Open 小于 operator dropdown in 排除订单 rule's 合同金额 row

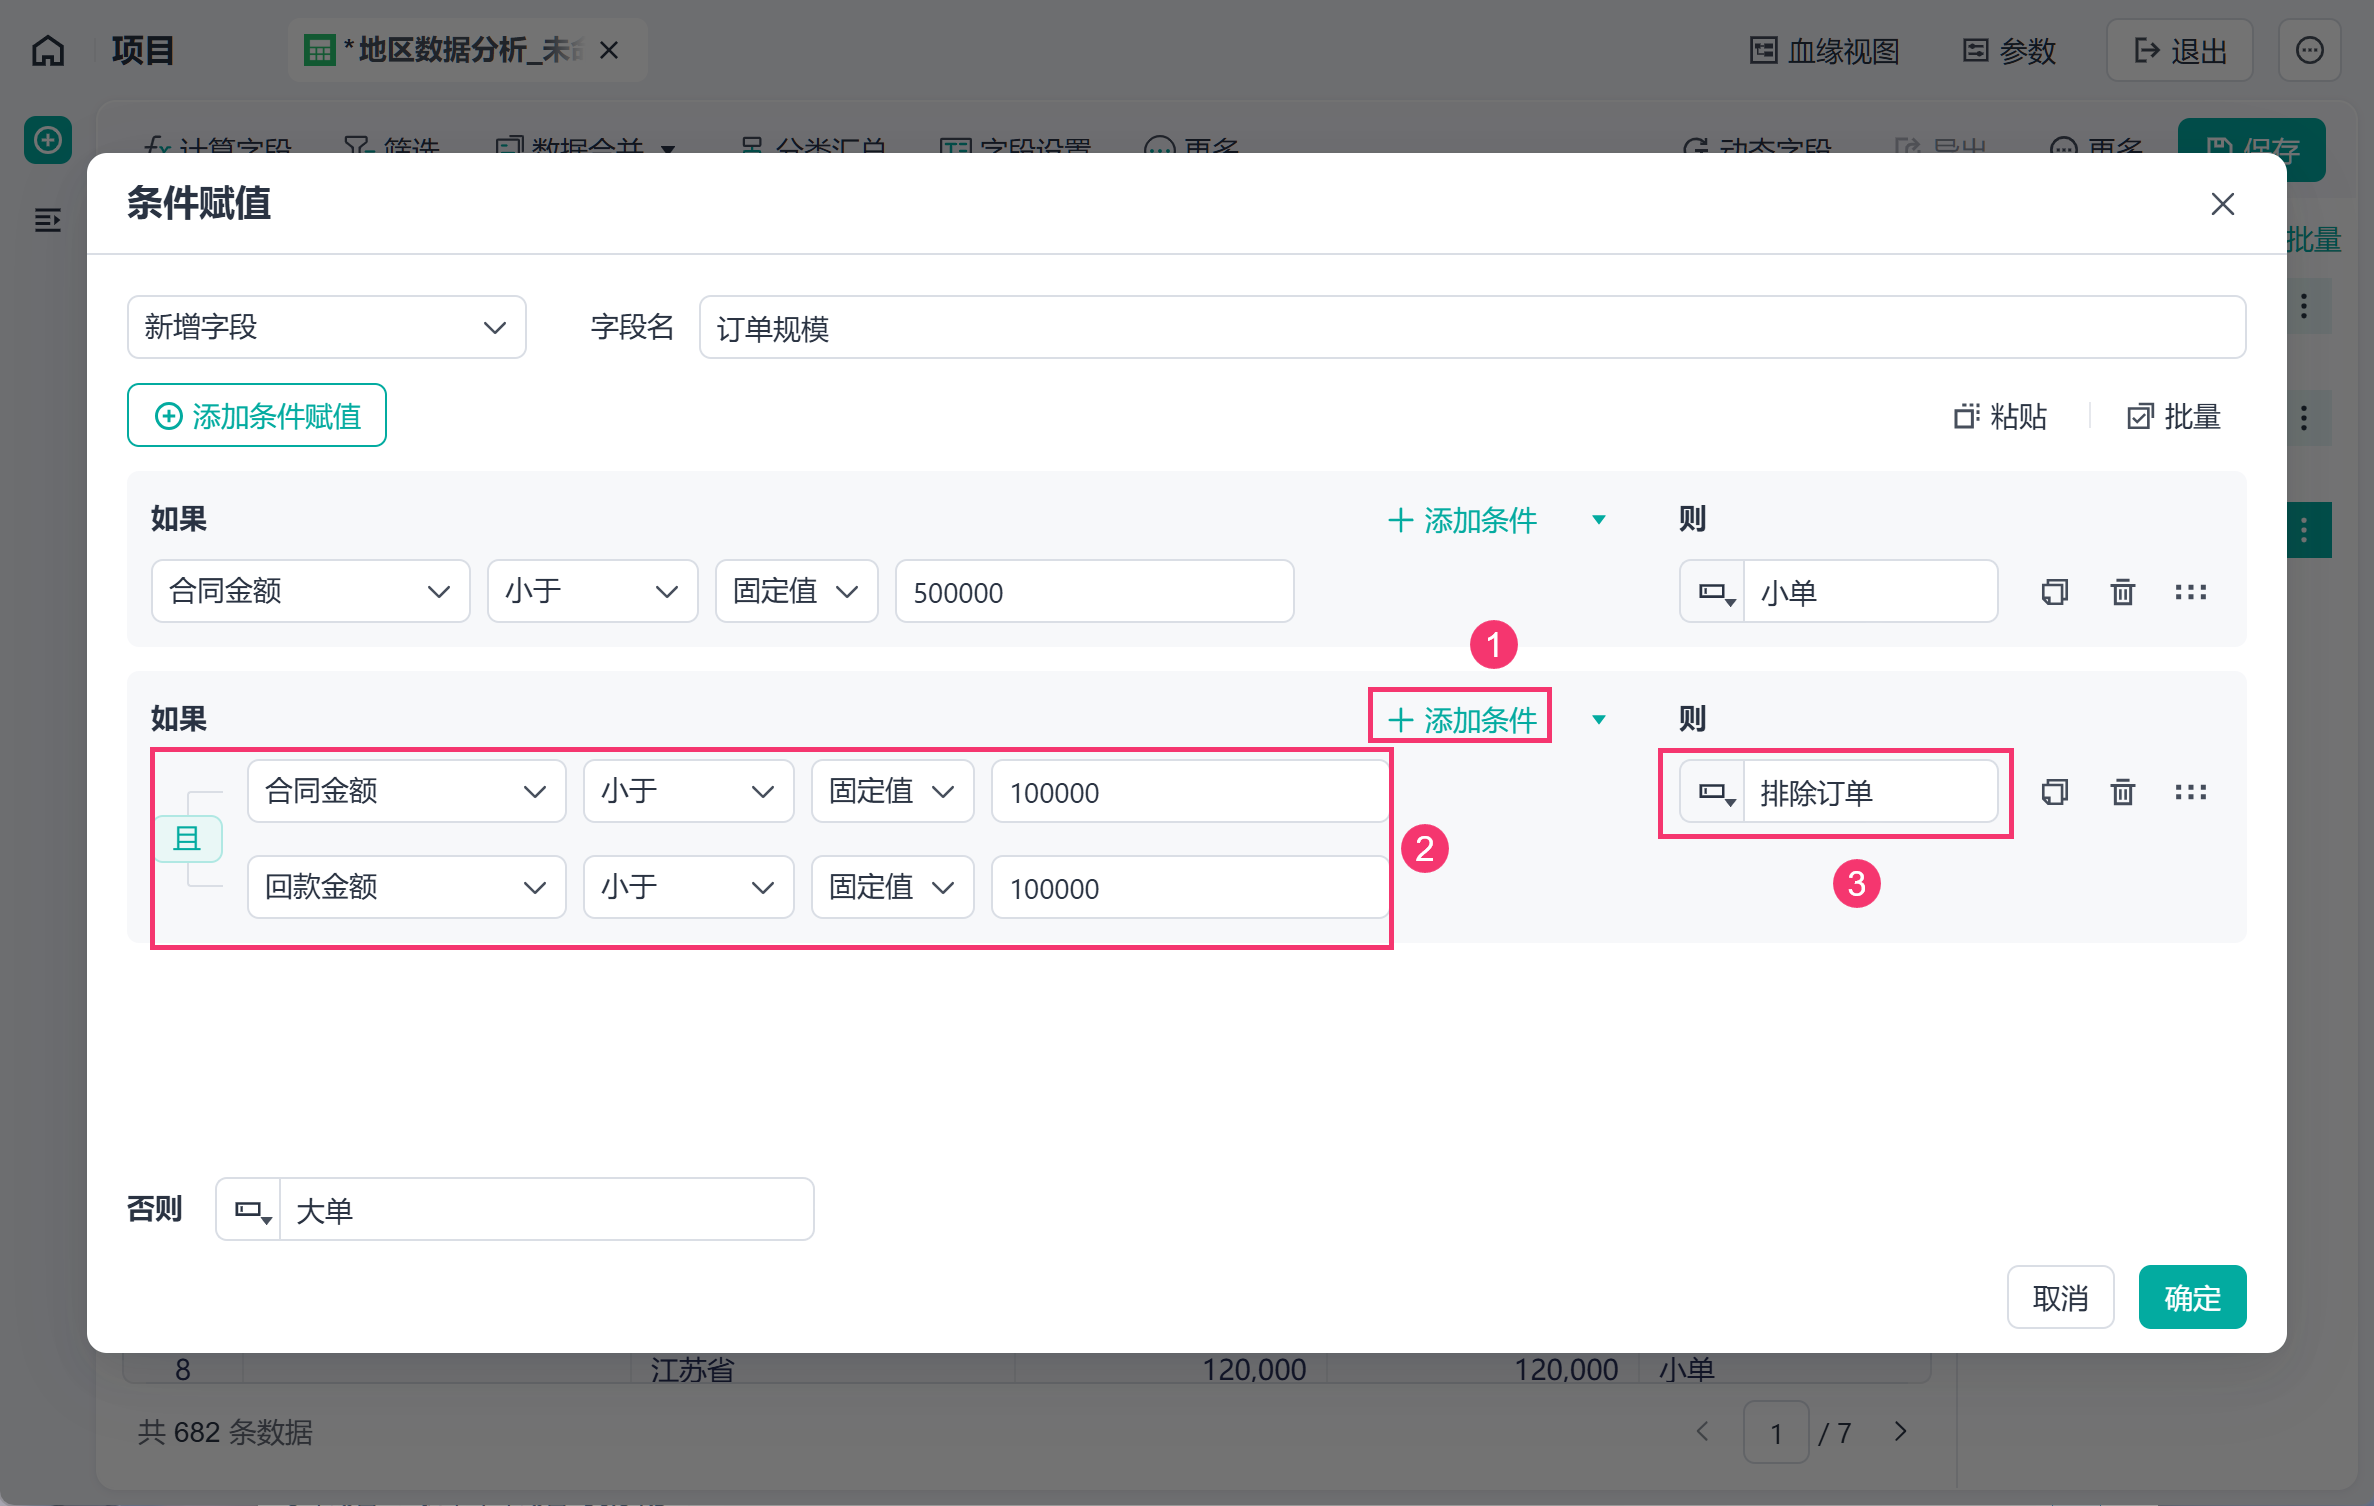[x=689, y=791]
